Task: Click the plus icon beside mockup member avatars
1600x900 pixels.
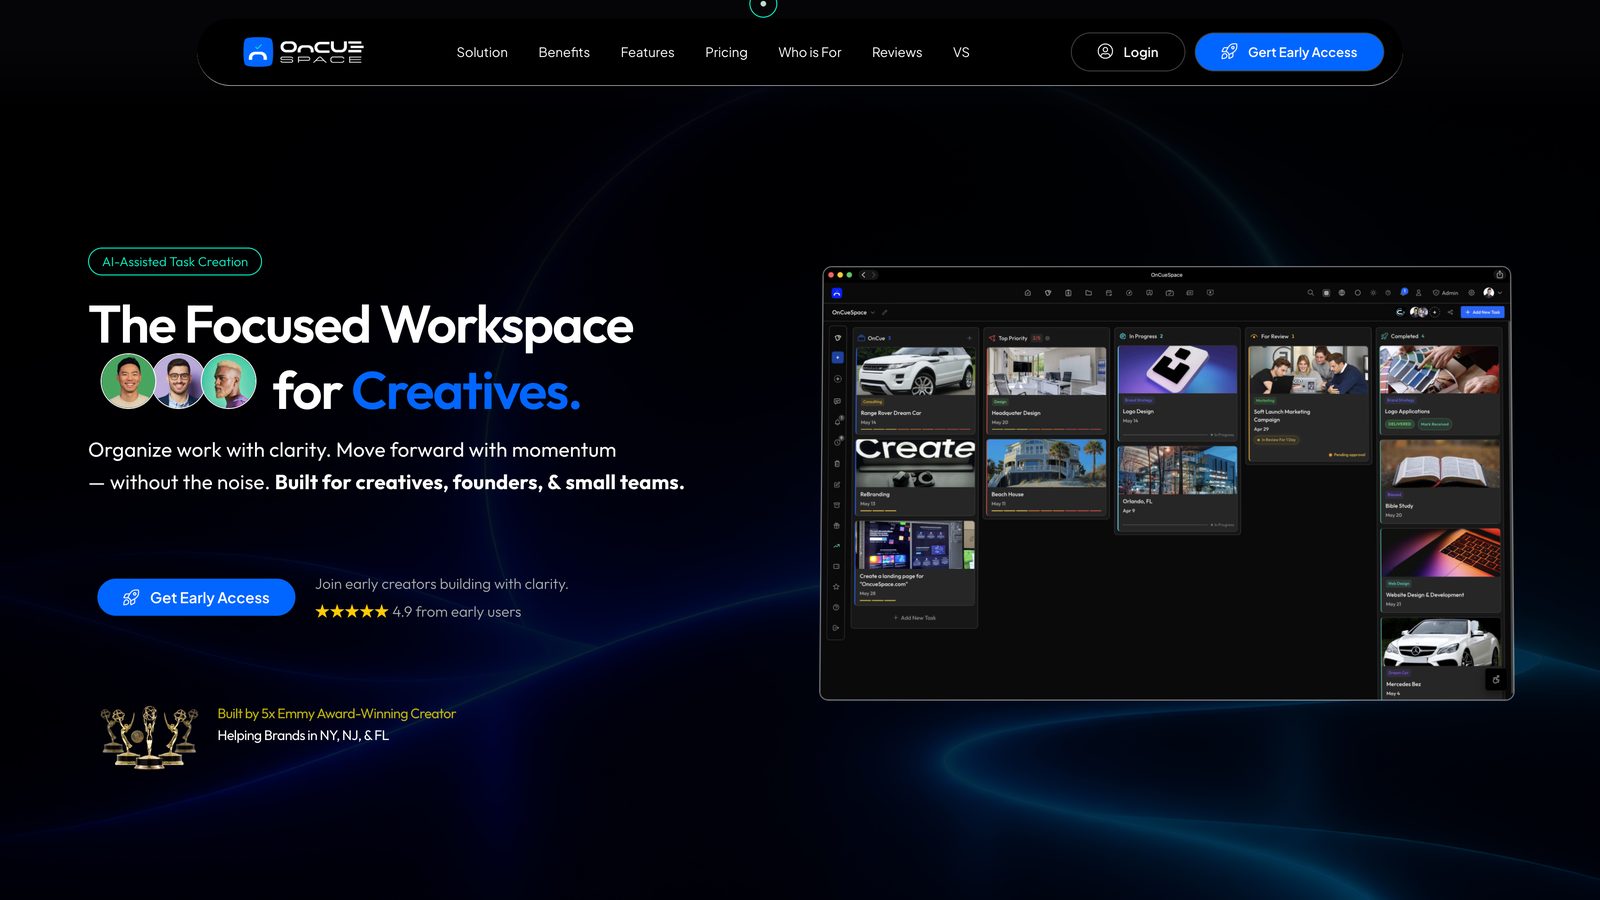Action: [1434, 312]
